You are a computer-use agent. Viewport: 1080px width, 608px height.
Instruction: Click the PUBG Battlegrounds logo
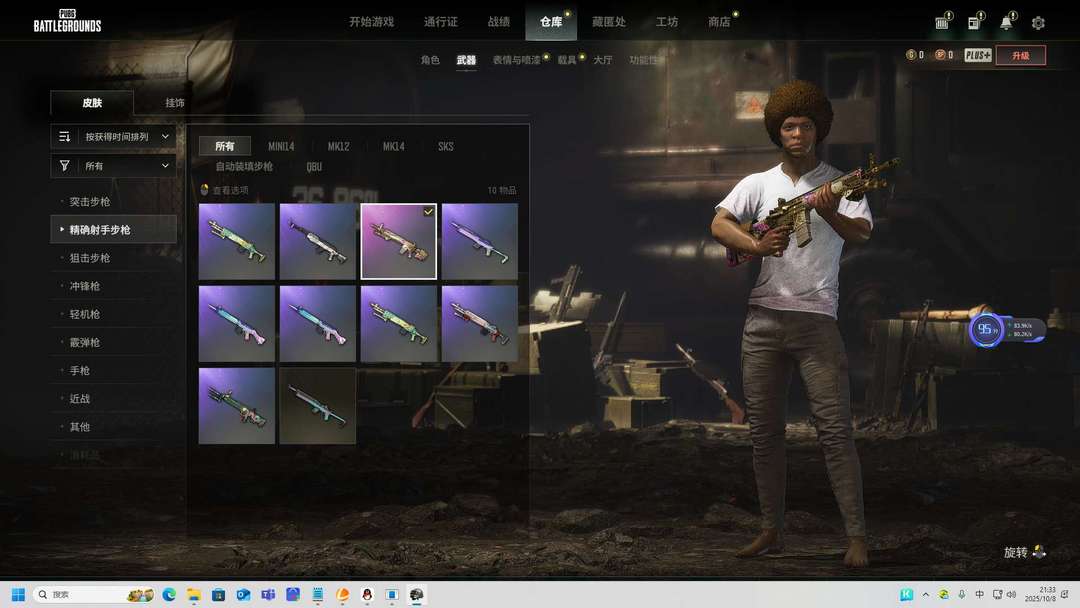[x=67, y=21]
